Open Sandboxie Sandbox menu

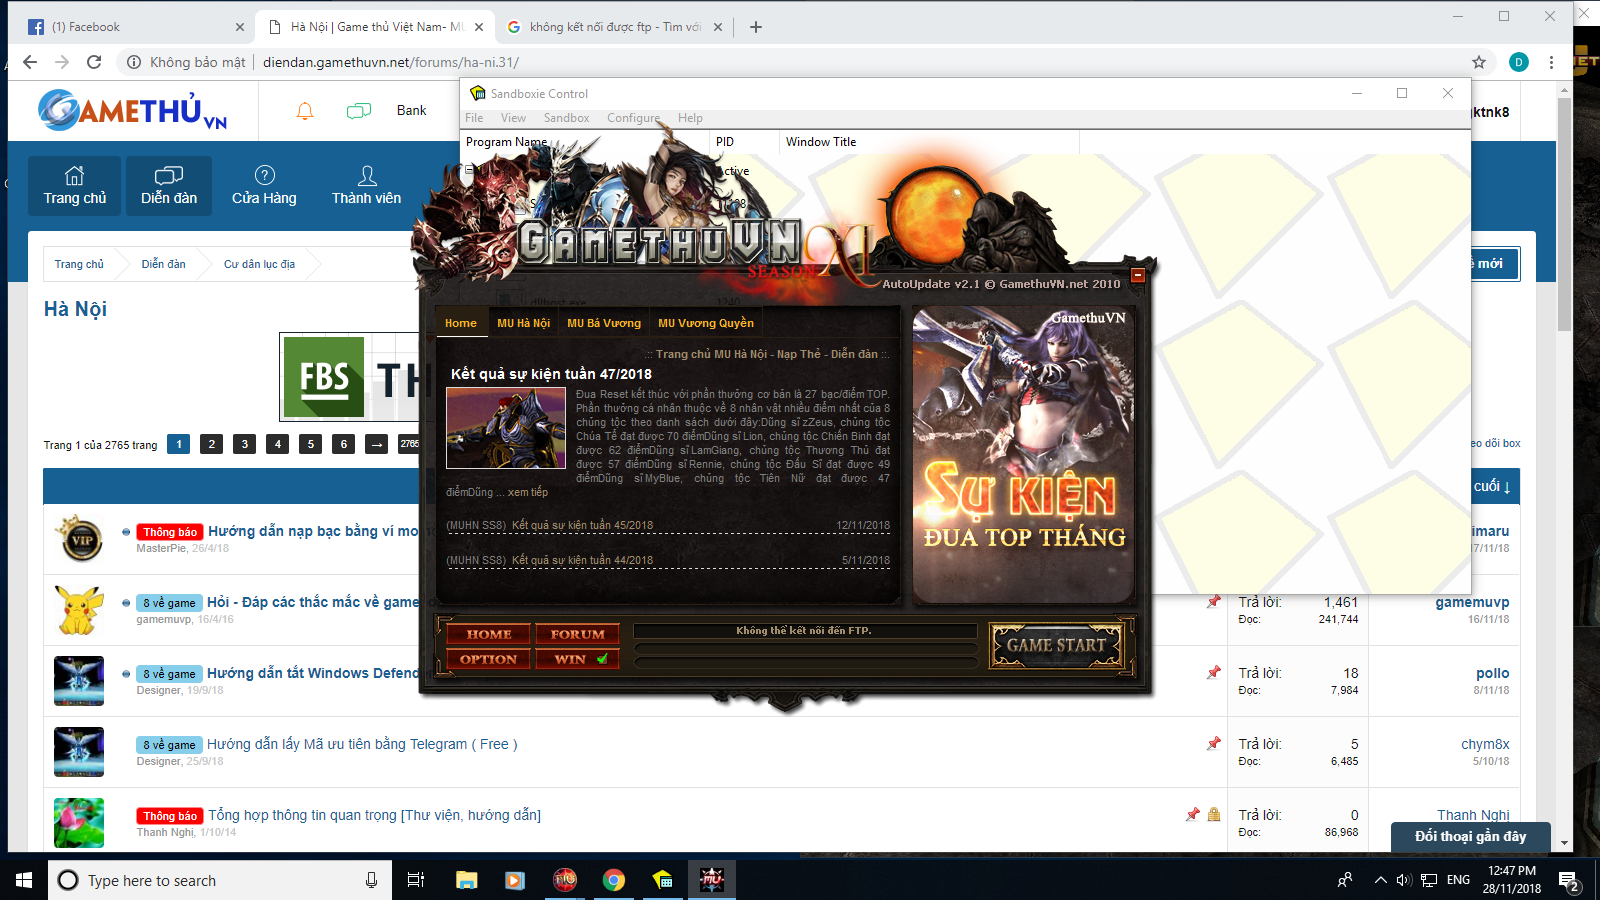pyautogui.click(x=566, y=118)
